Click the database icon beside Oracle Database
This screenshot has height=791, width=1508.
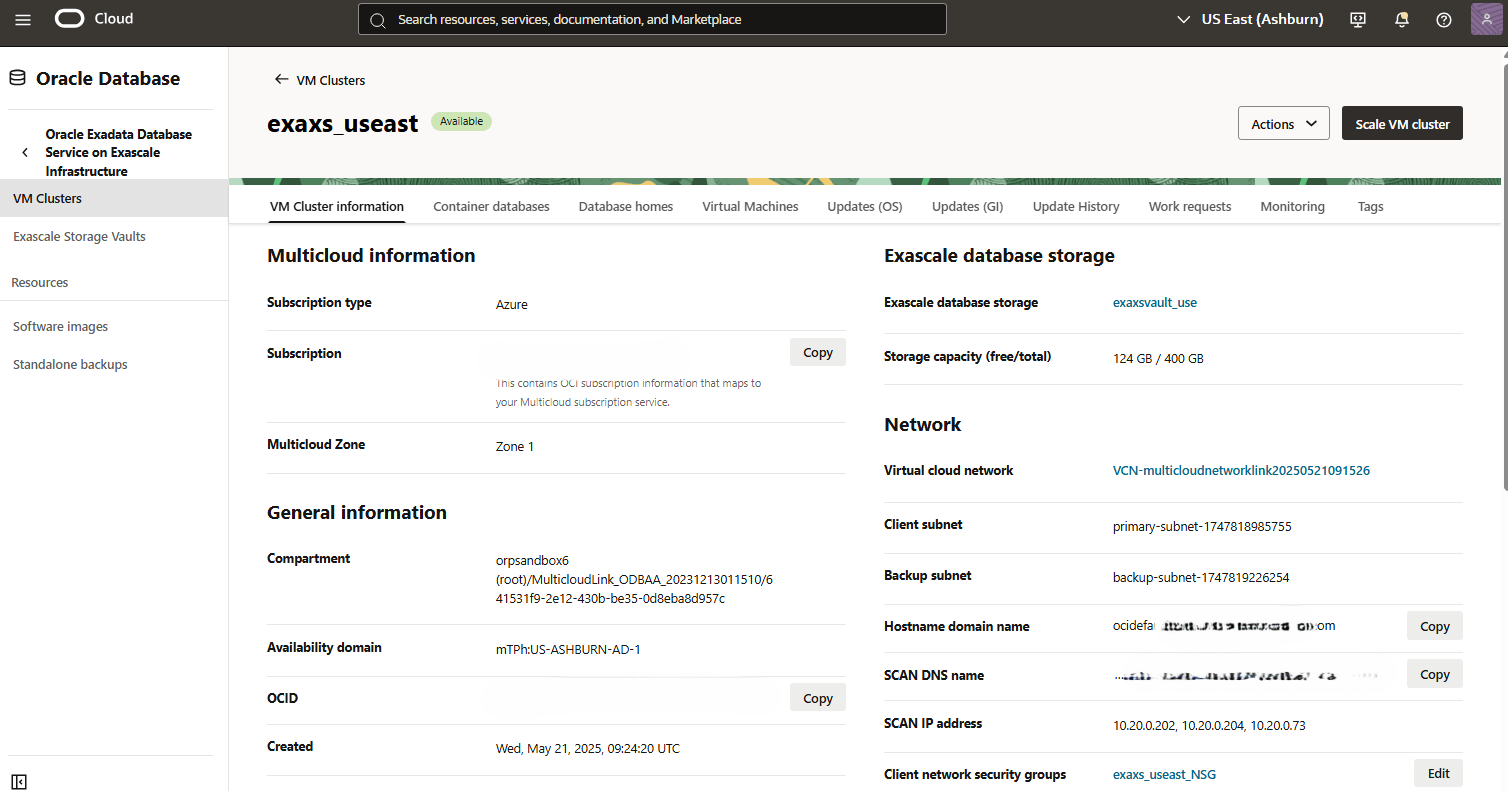pyautogui.click(x=17, y=77)
